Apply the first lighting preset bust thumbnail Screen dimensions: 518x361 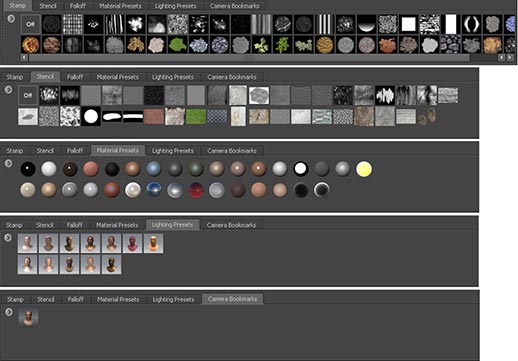27,243
